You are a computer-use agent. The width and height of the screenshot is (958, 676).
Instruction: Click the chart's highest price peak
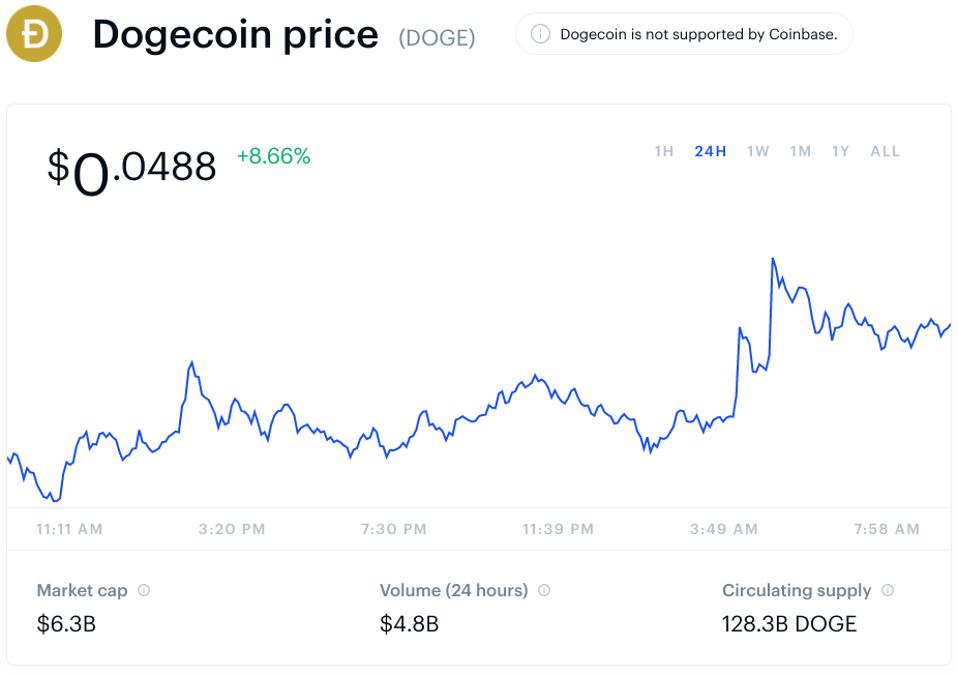[773, 260]
